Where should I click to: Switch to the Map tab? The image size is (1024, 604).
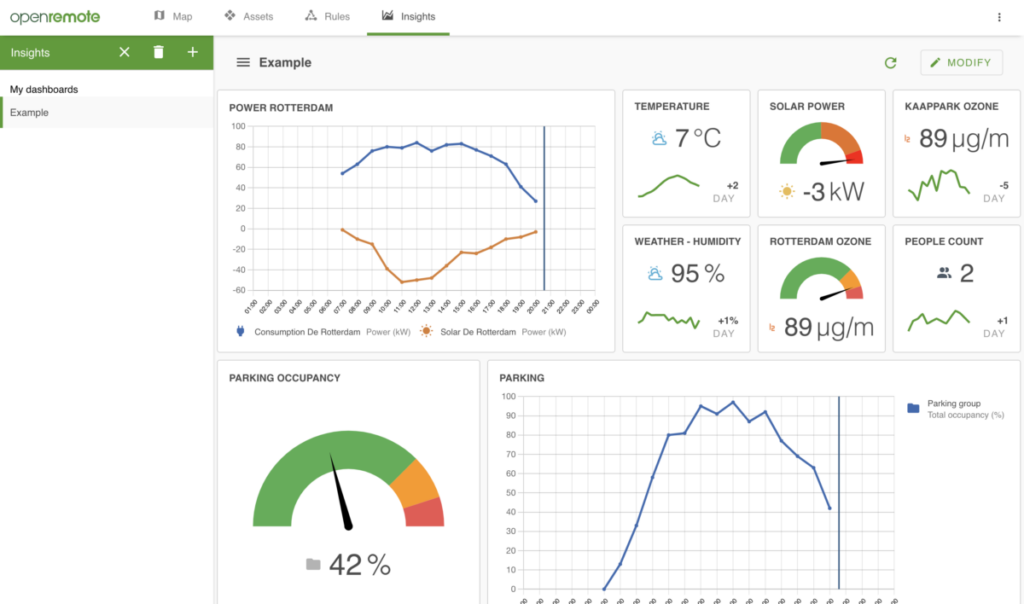click(173, 17)
